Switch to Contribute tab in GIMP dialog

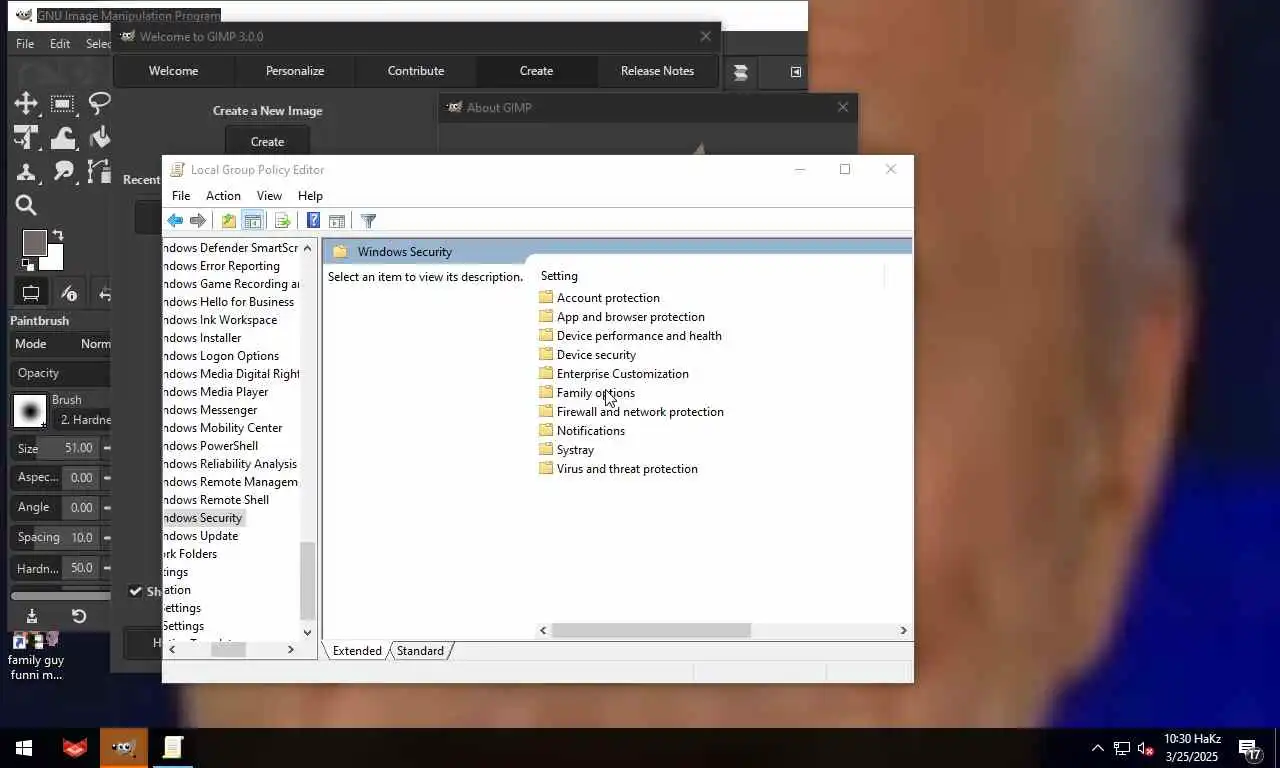point(416,71)
